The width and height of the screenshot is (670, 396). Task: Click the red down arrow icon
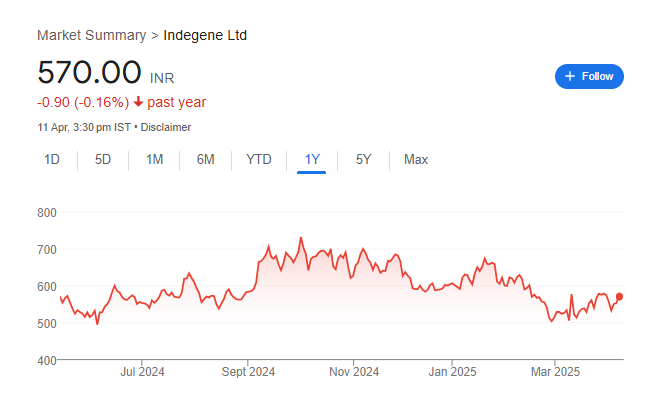pos(138,102)
